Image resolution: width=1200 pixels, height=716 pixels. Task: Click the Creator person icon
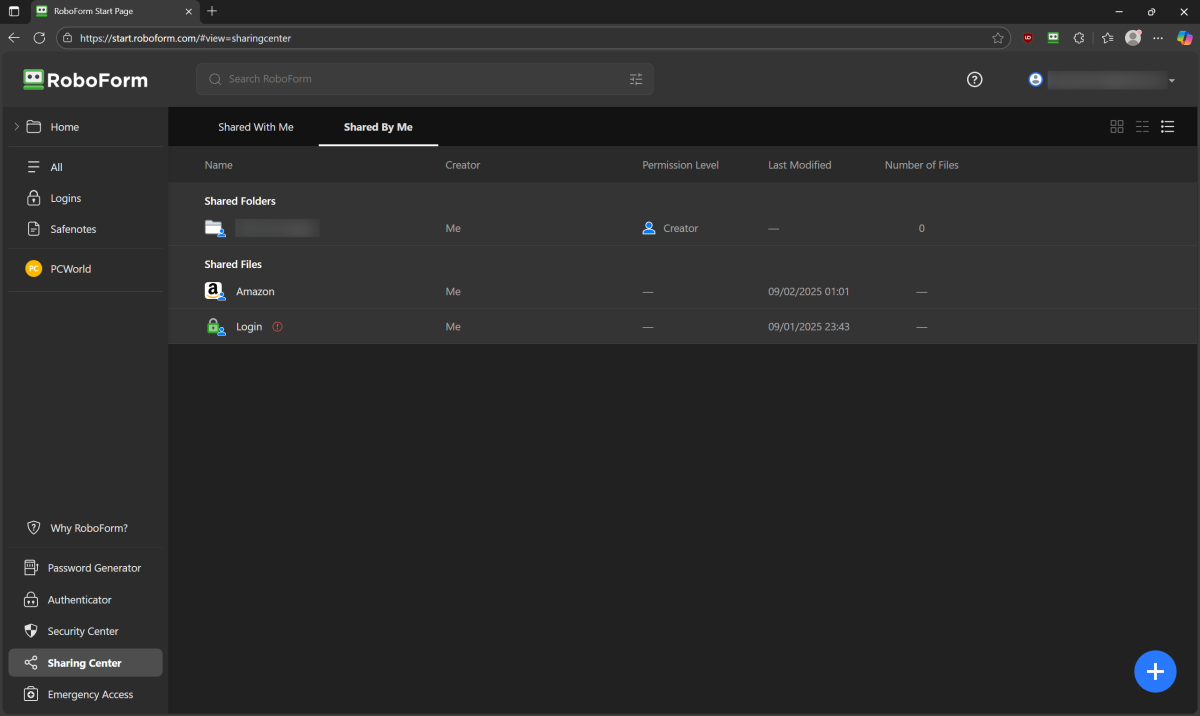point(649,228)
